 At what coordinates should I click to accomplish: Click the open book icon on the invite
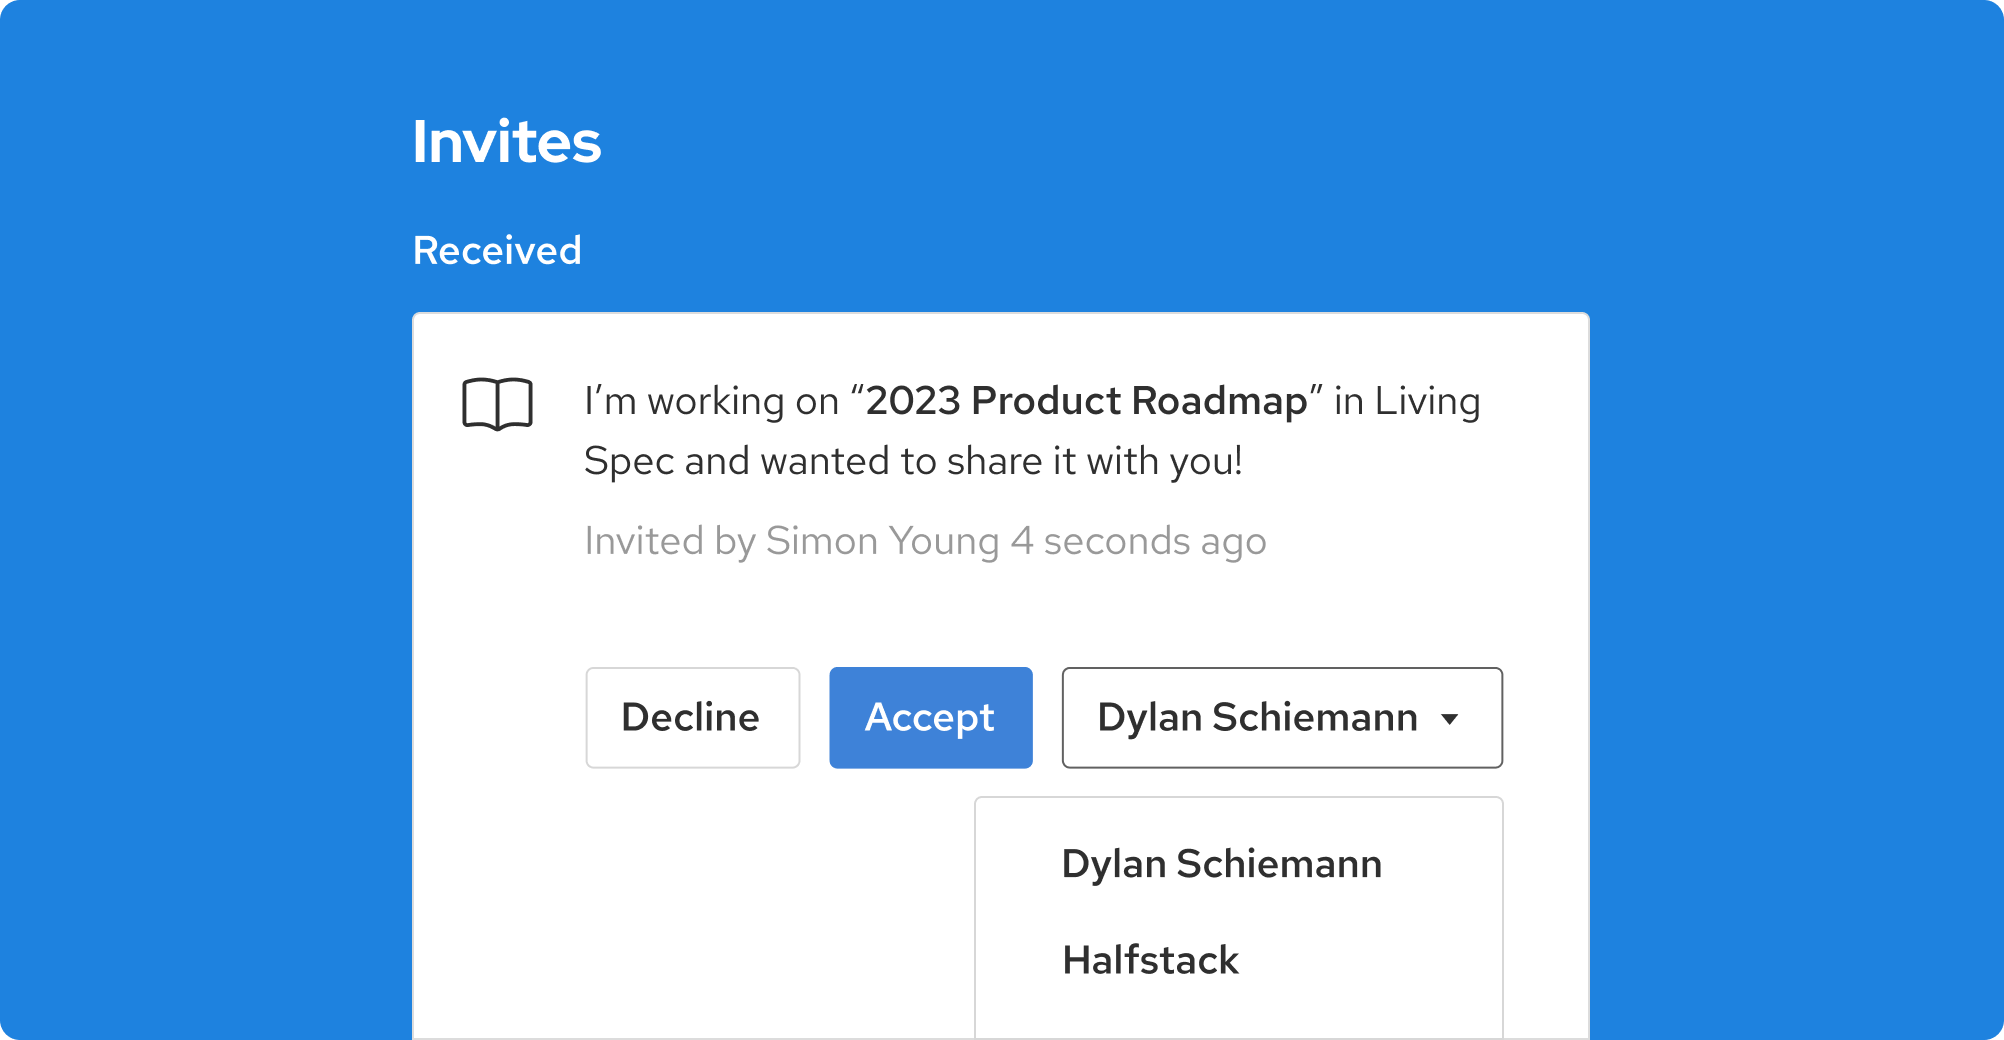[497, 404]
